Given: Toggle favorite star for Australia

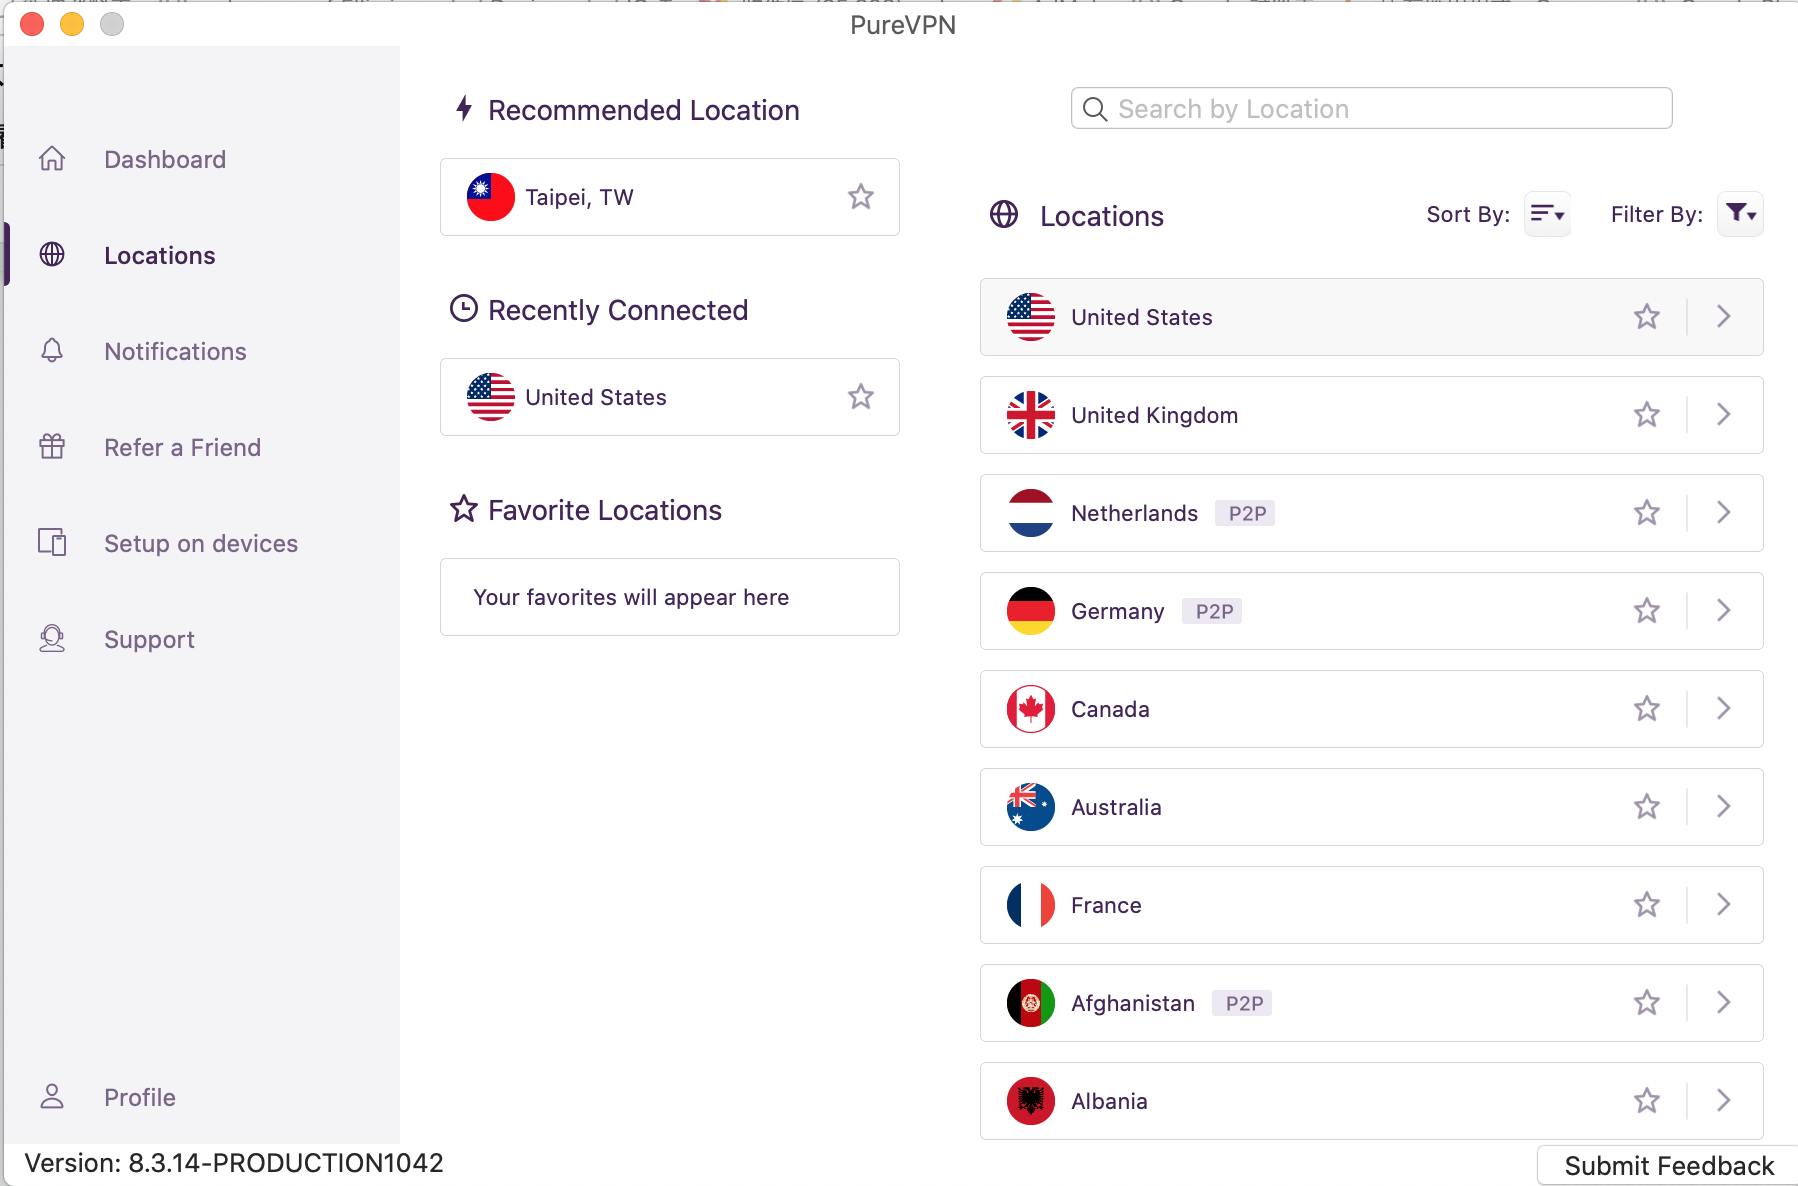Looking at the screenshot, I should tap(1647, 806).
